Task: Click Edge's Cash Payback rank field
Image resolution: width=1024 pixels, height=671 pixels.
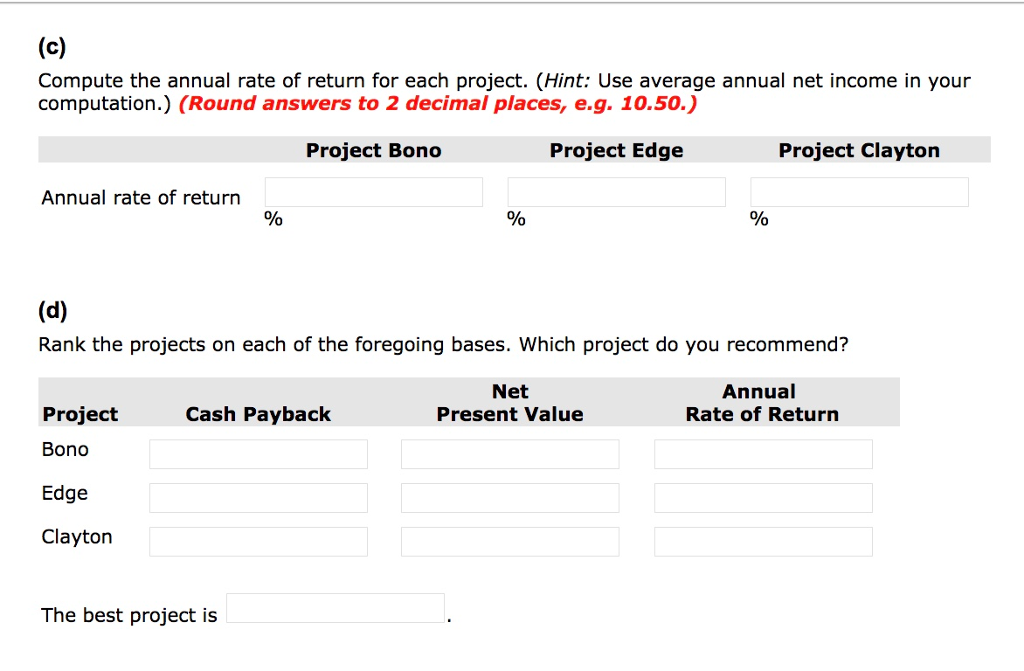Action: coord(258,498)
